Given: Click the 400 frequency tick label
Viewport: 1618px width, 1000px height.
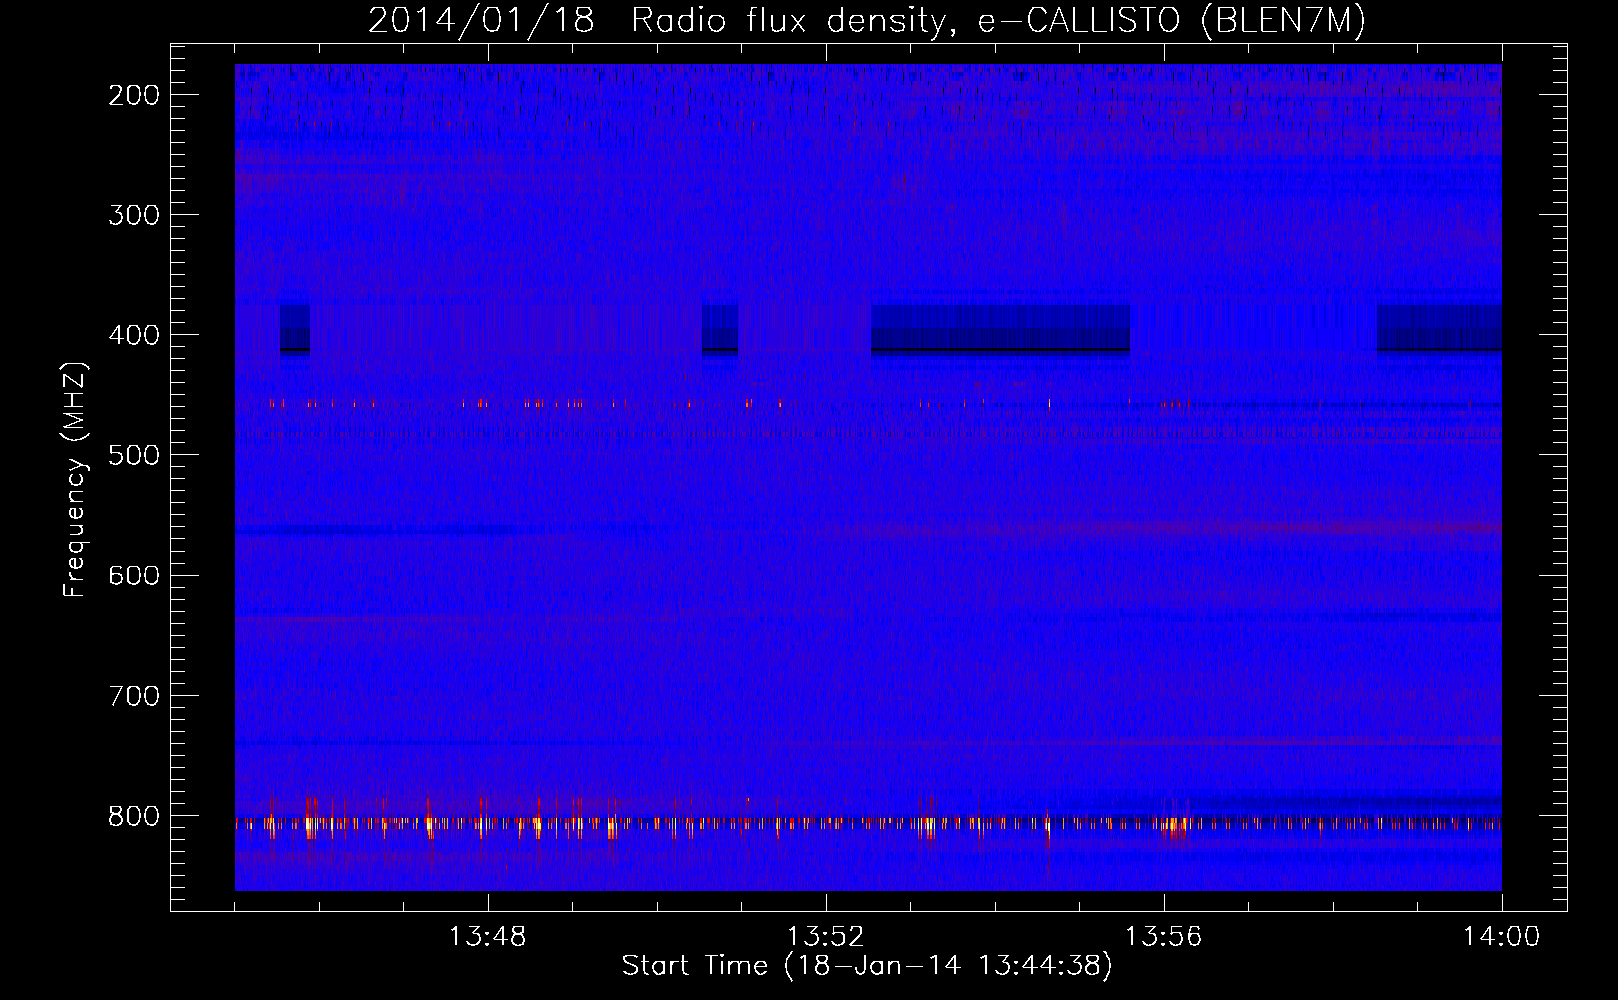Looking at the screenshot, I should coord(133,335).
